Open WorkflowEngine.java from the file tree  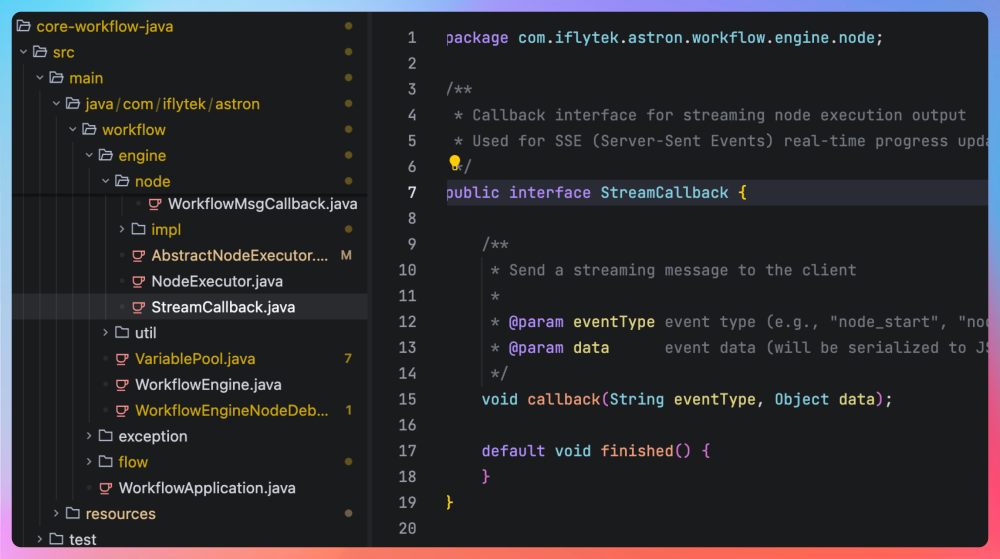(208, 385)
